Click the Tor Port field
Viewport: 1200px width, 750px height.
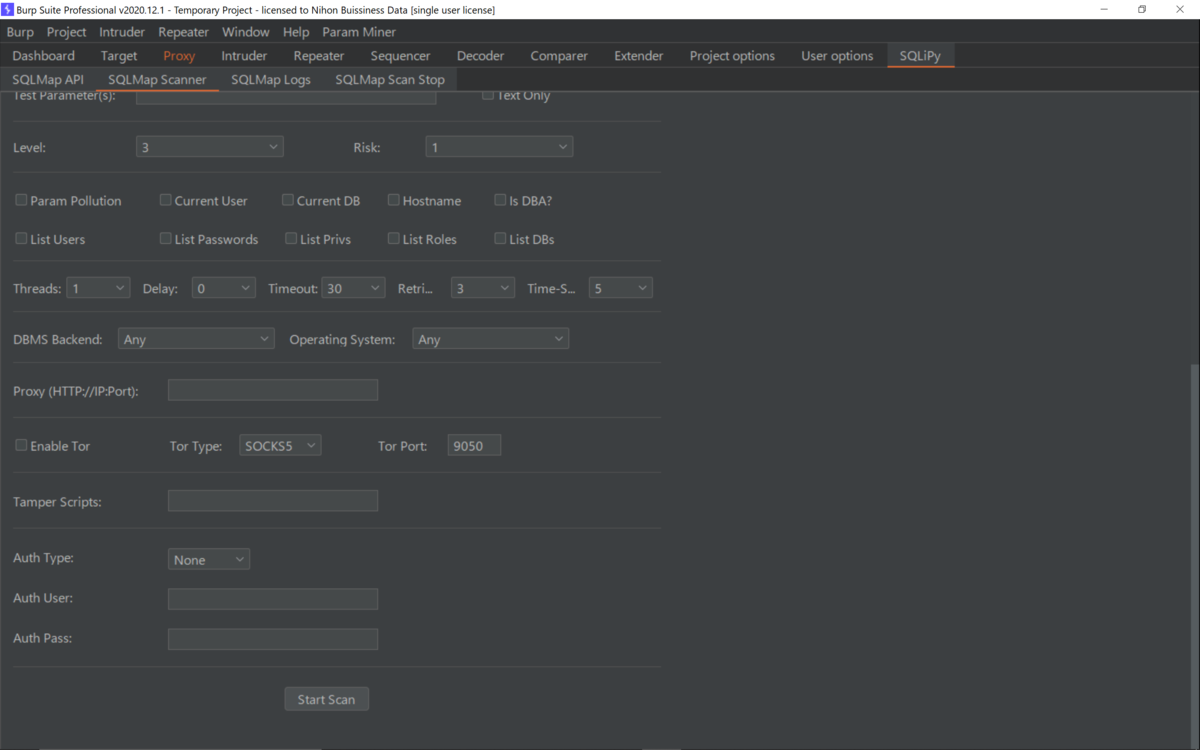(x=474, y=445)
